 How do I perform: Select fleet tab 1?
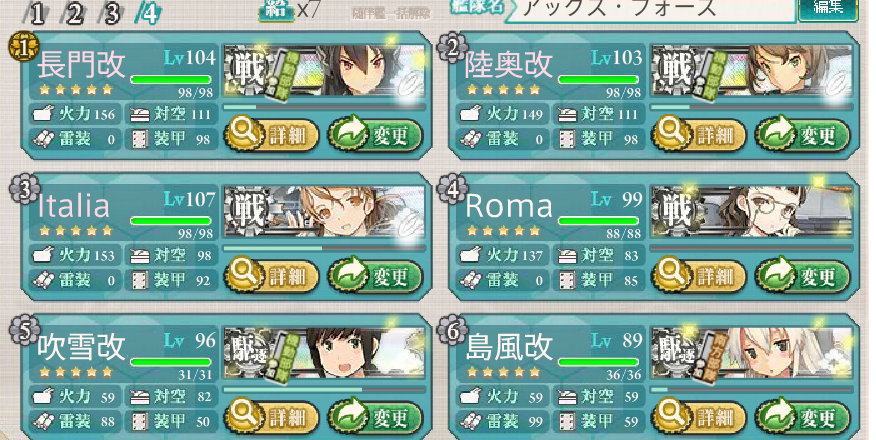click(x=37, y=14)
